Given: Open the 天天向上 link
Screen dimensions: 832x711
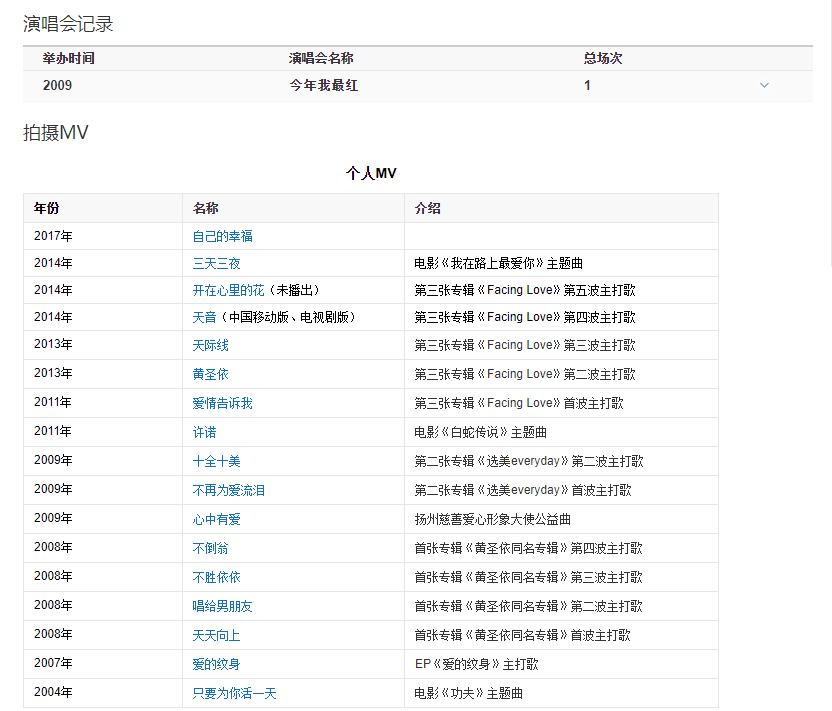Looking at the screenshot, I should point(216,635).
